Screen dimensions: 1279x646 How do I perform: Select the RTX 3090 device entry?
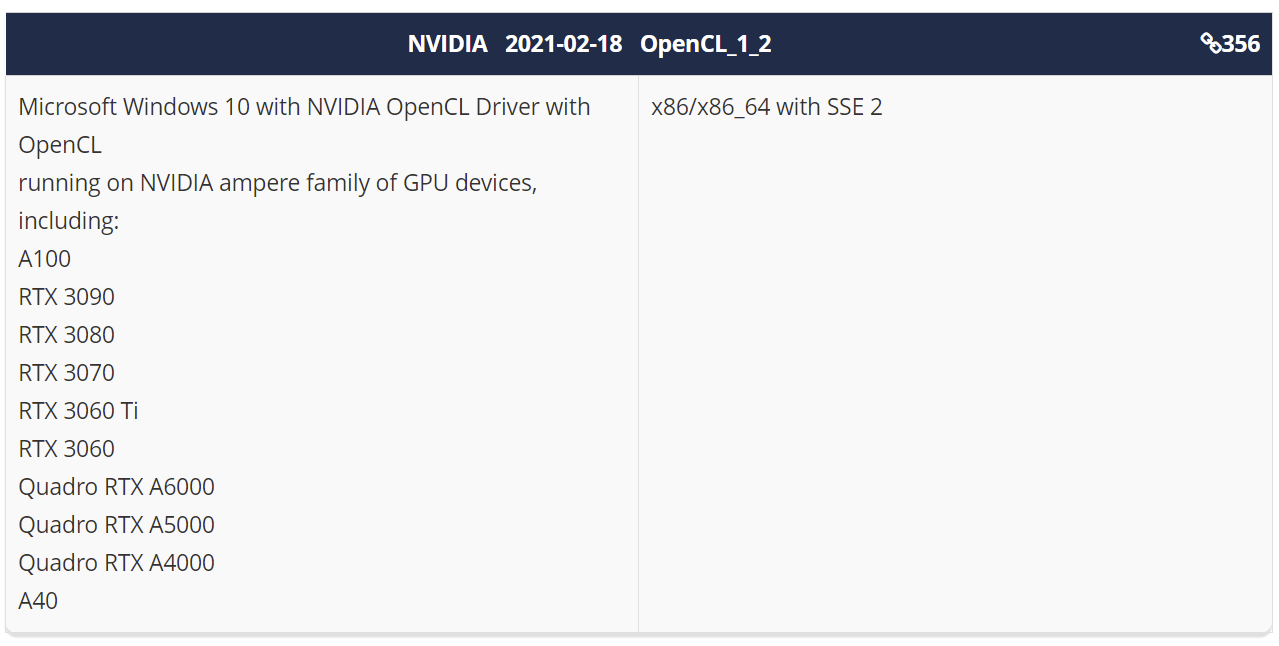[66, 297]
